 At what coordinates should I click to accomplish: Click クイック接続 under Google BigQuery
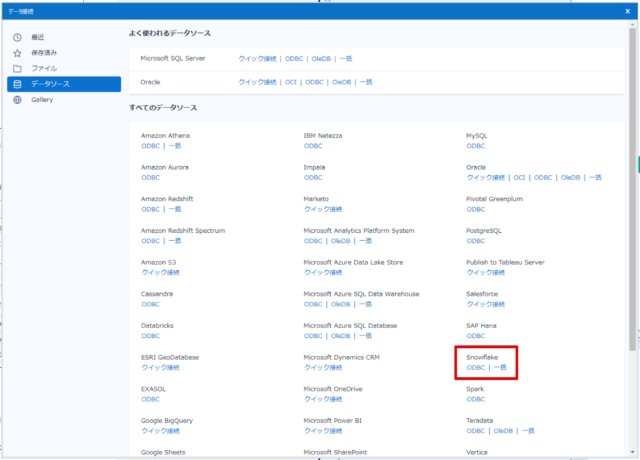coord(160,431)
